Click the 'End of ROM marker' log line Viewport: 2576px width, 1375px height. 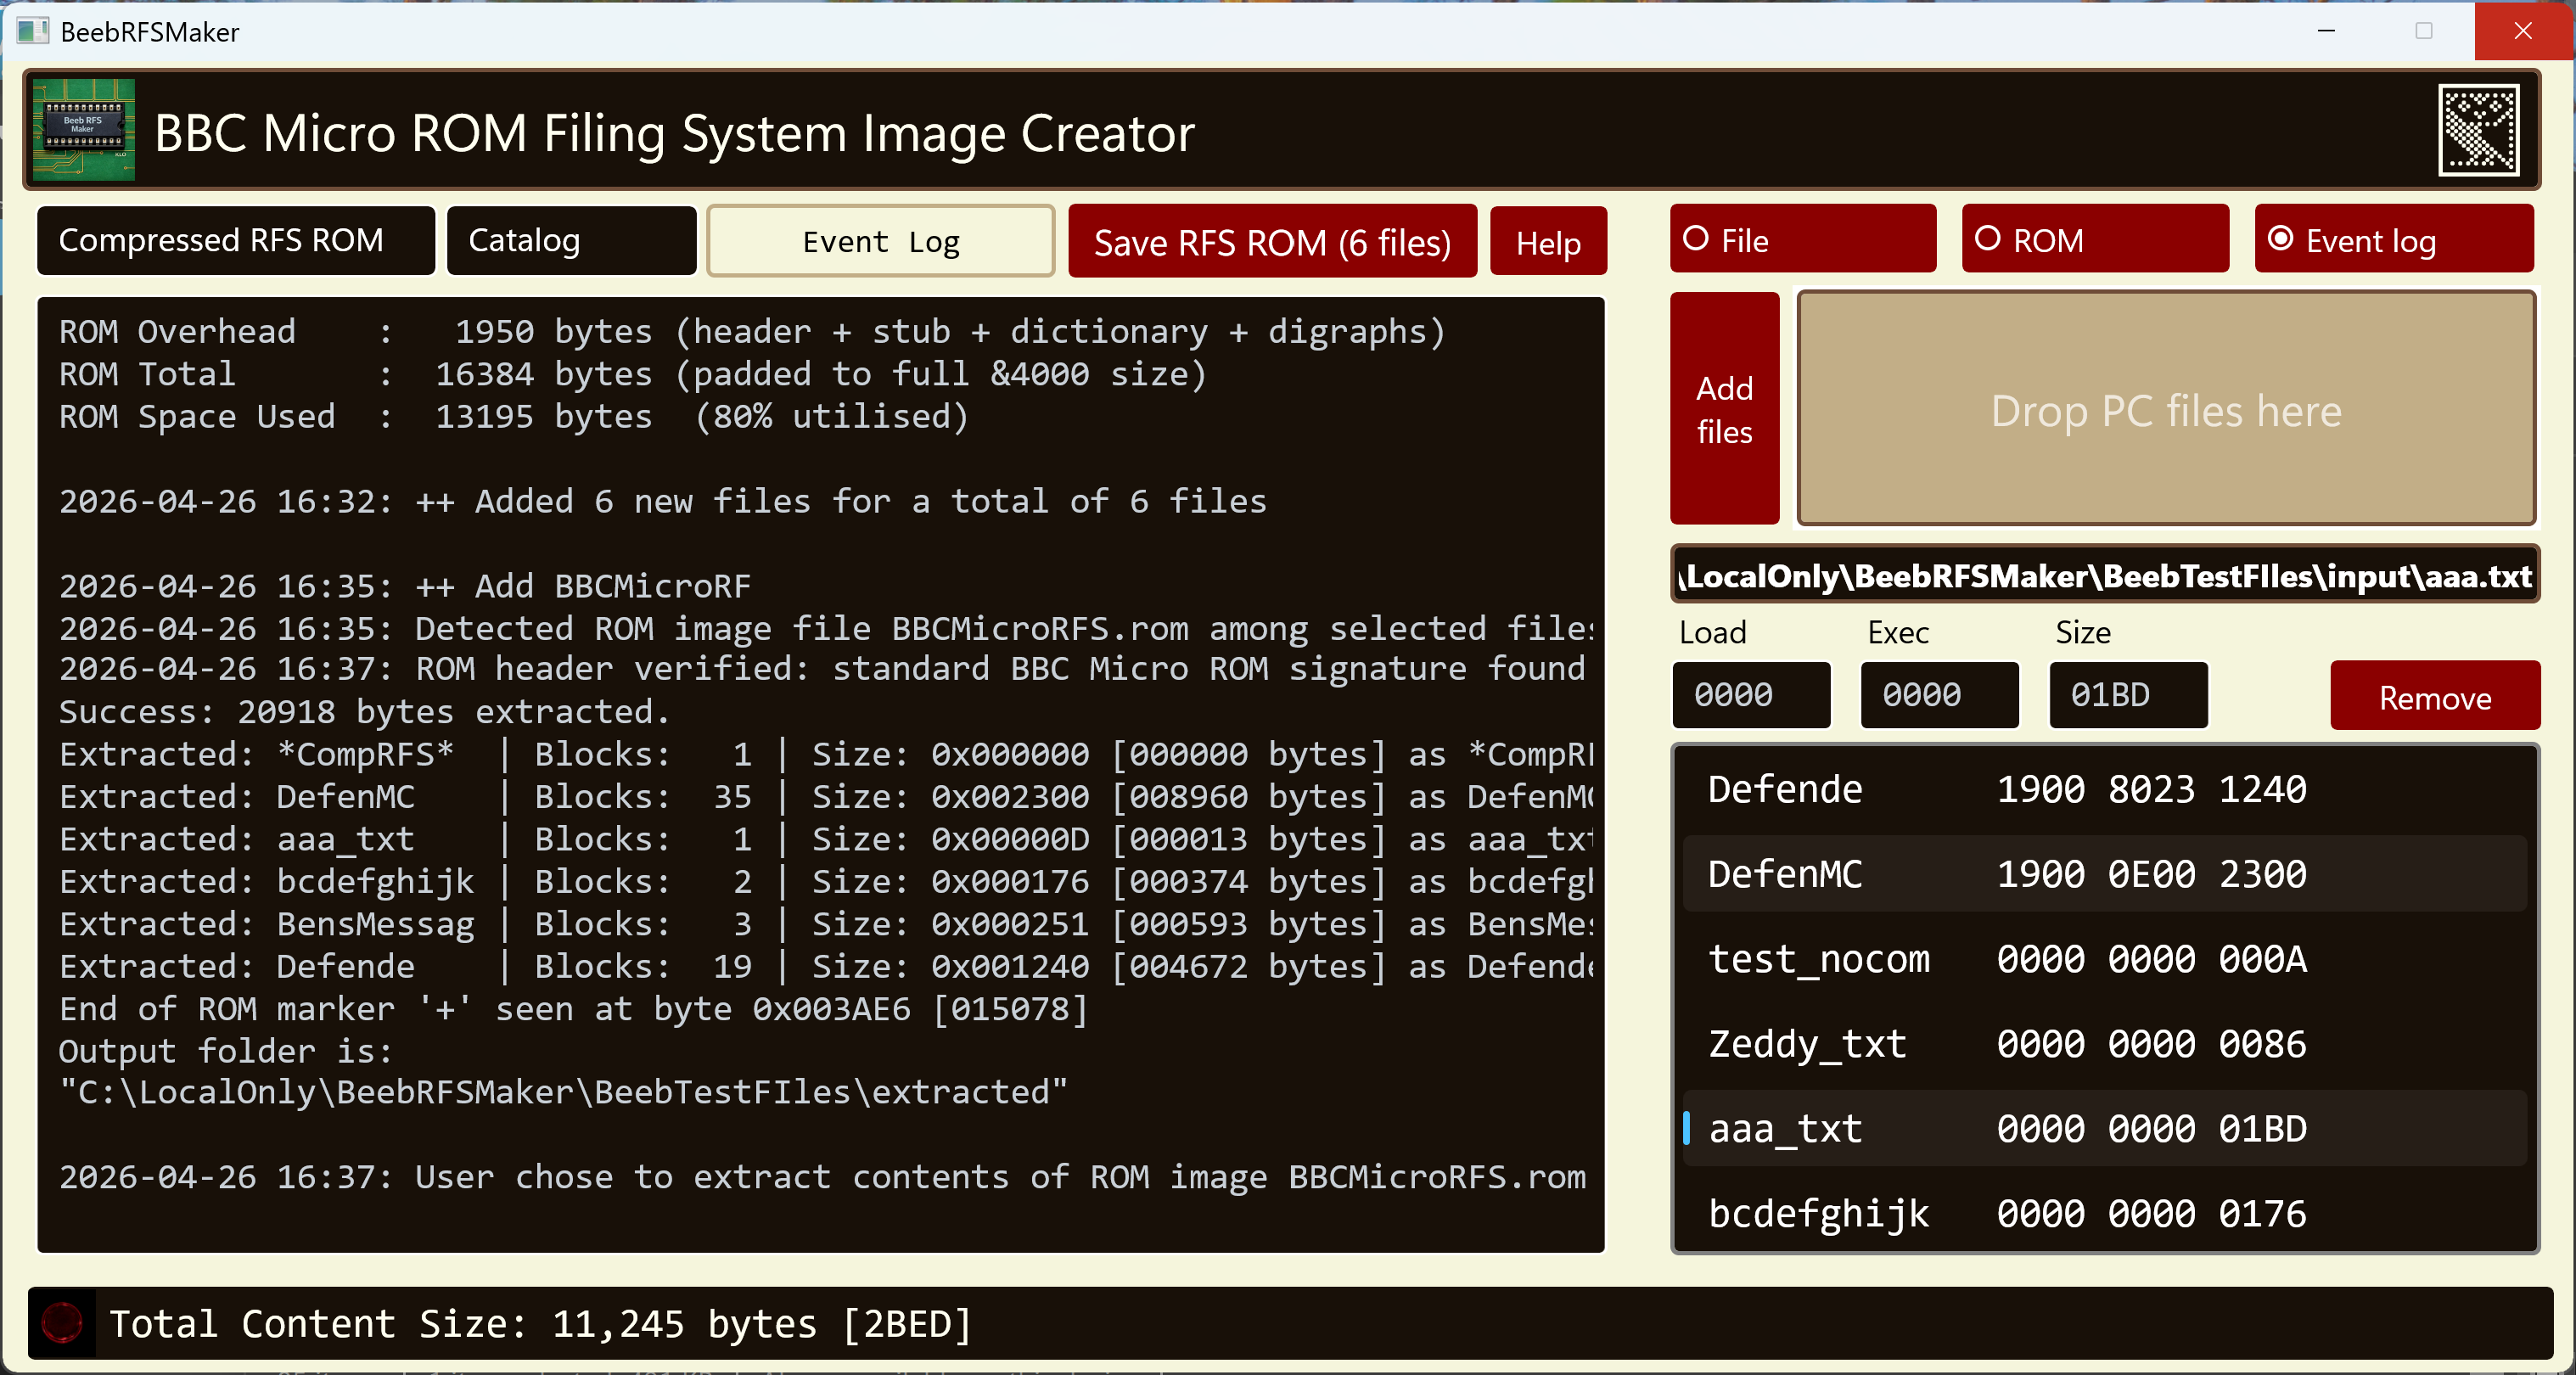(x=573, y=1009)
